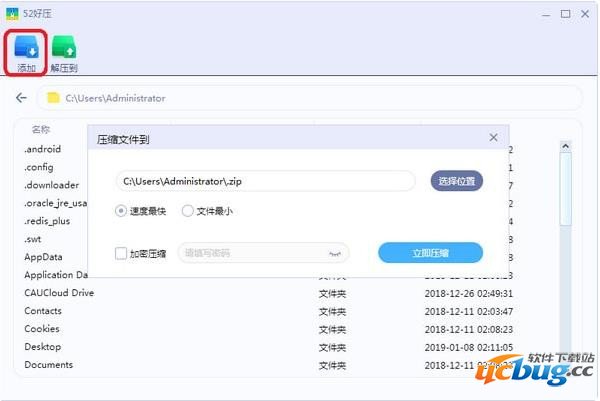Click the vertical scrollbar thumb

(566, 189)
